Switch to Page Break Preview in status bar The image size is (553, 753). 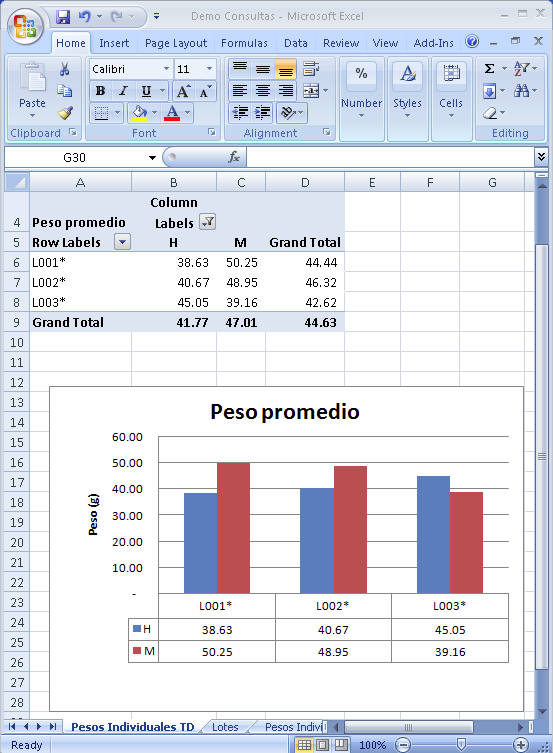point(341,745)
